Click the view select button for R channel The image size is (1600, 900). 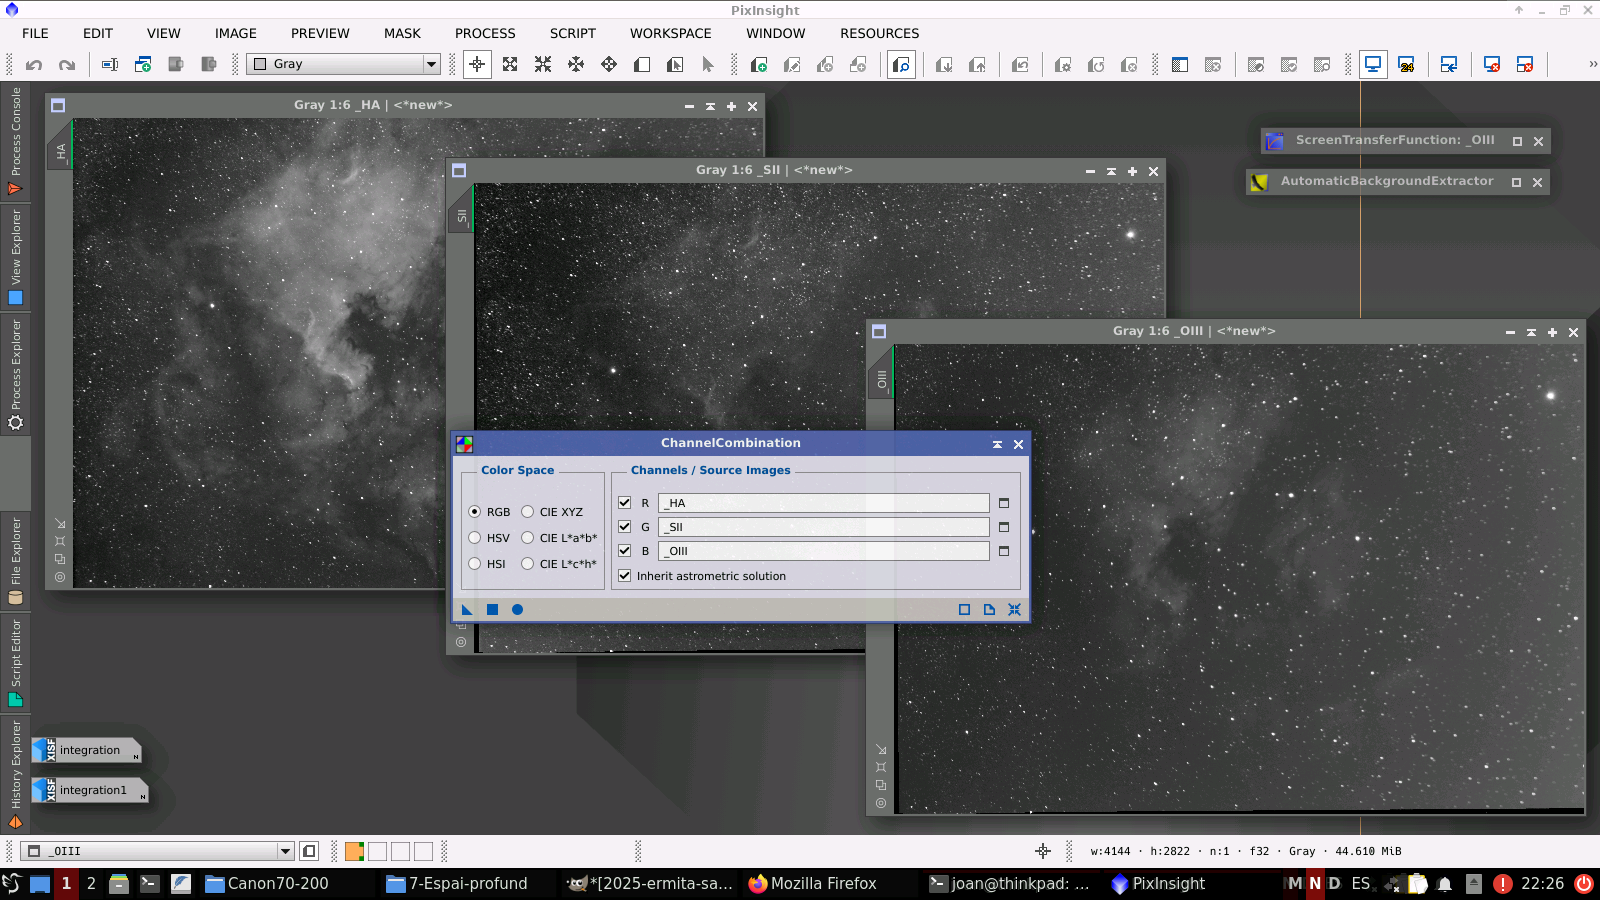click(x=1004, y=503)
